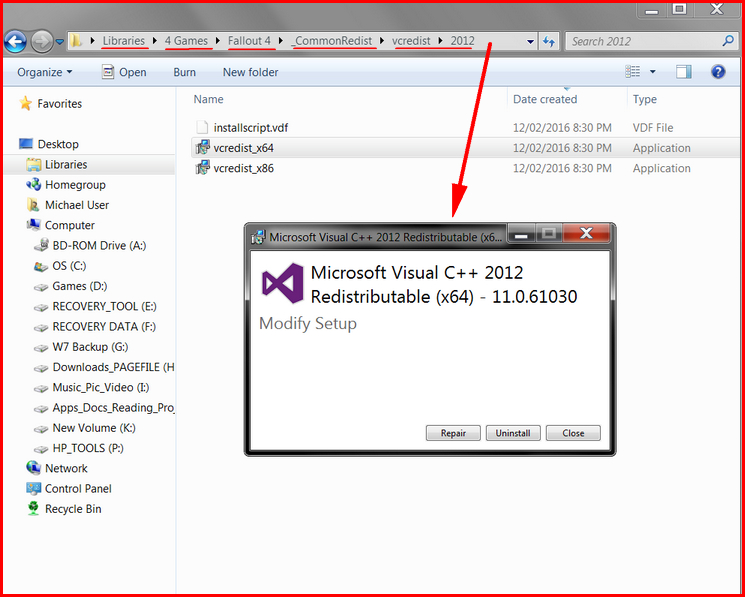Sort by the Name column header
This screenshot has height=597, width=745.
[x=209, y=99]
